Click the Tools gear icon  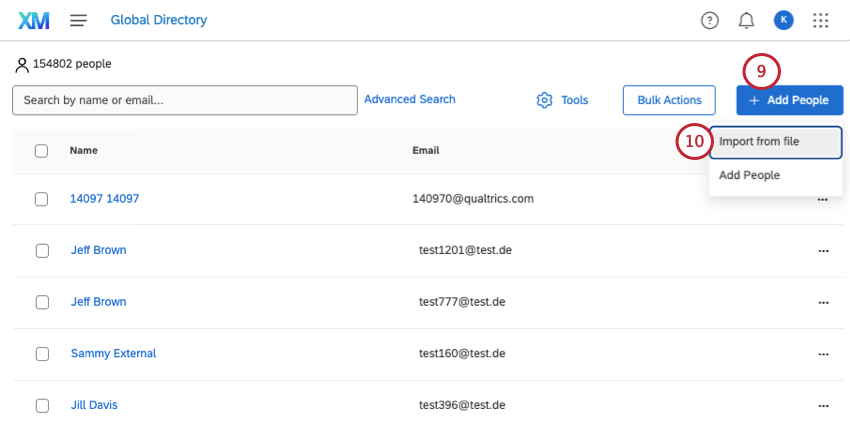pos(545,100)
